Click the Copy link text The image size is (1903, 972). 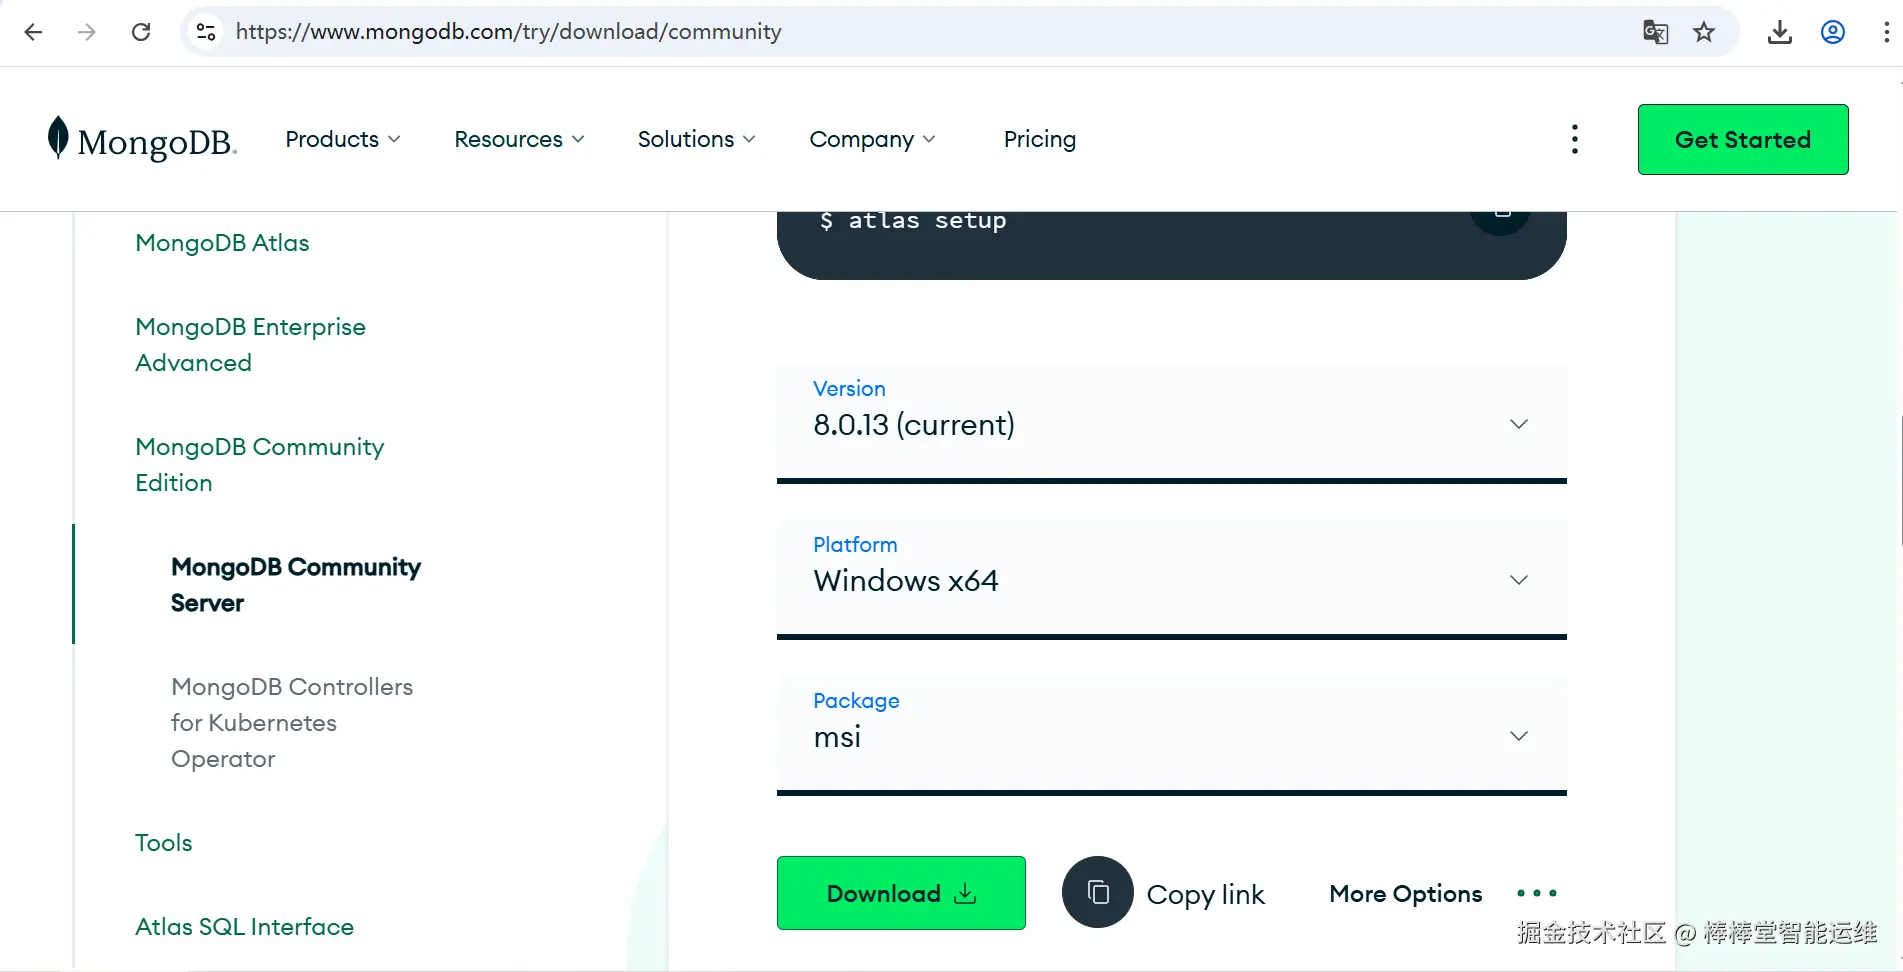(1205, 894)
